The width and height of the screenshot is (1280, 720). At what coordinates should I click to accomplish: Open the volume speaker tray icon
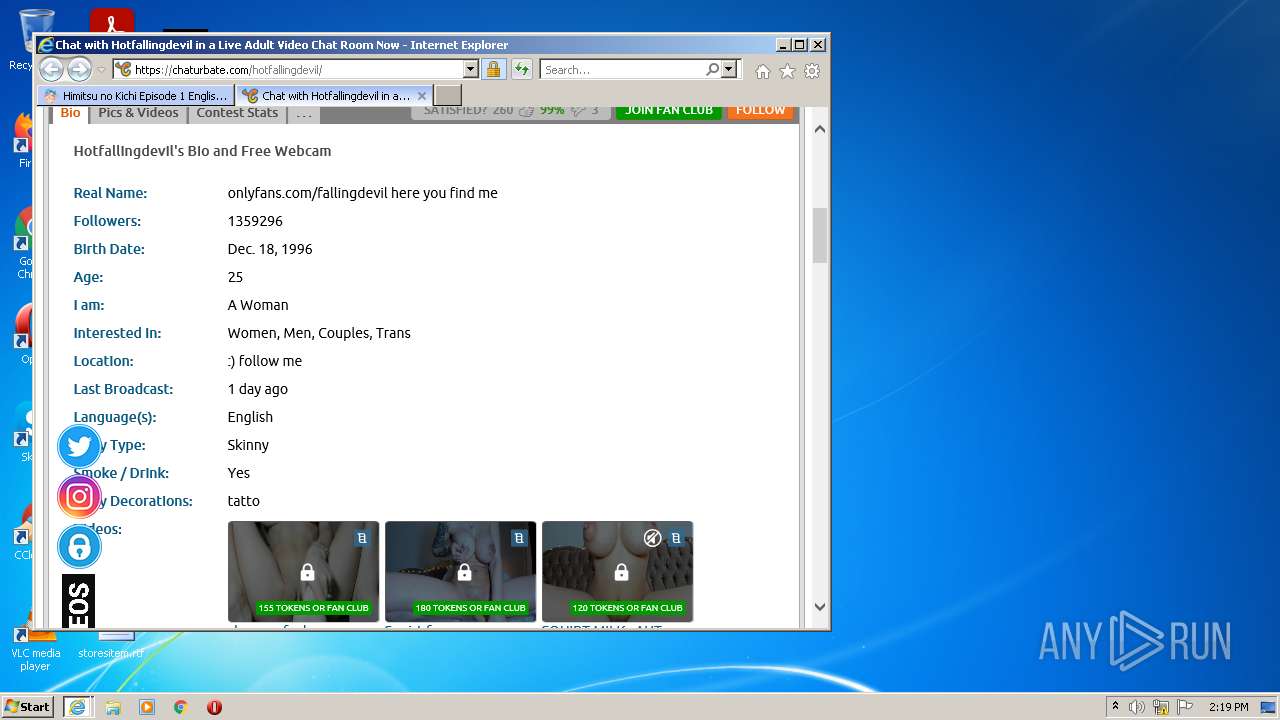coord(1137,707)
